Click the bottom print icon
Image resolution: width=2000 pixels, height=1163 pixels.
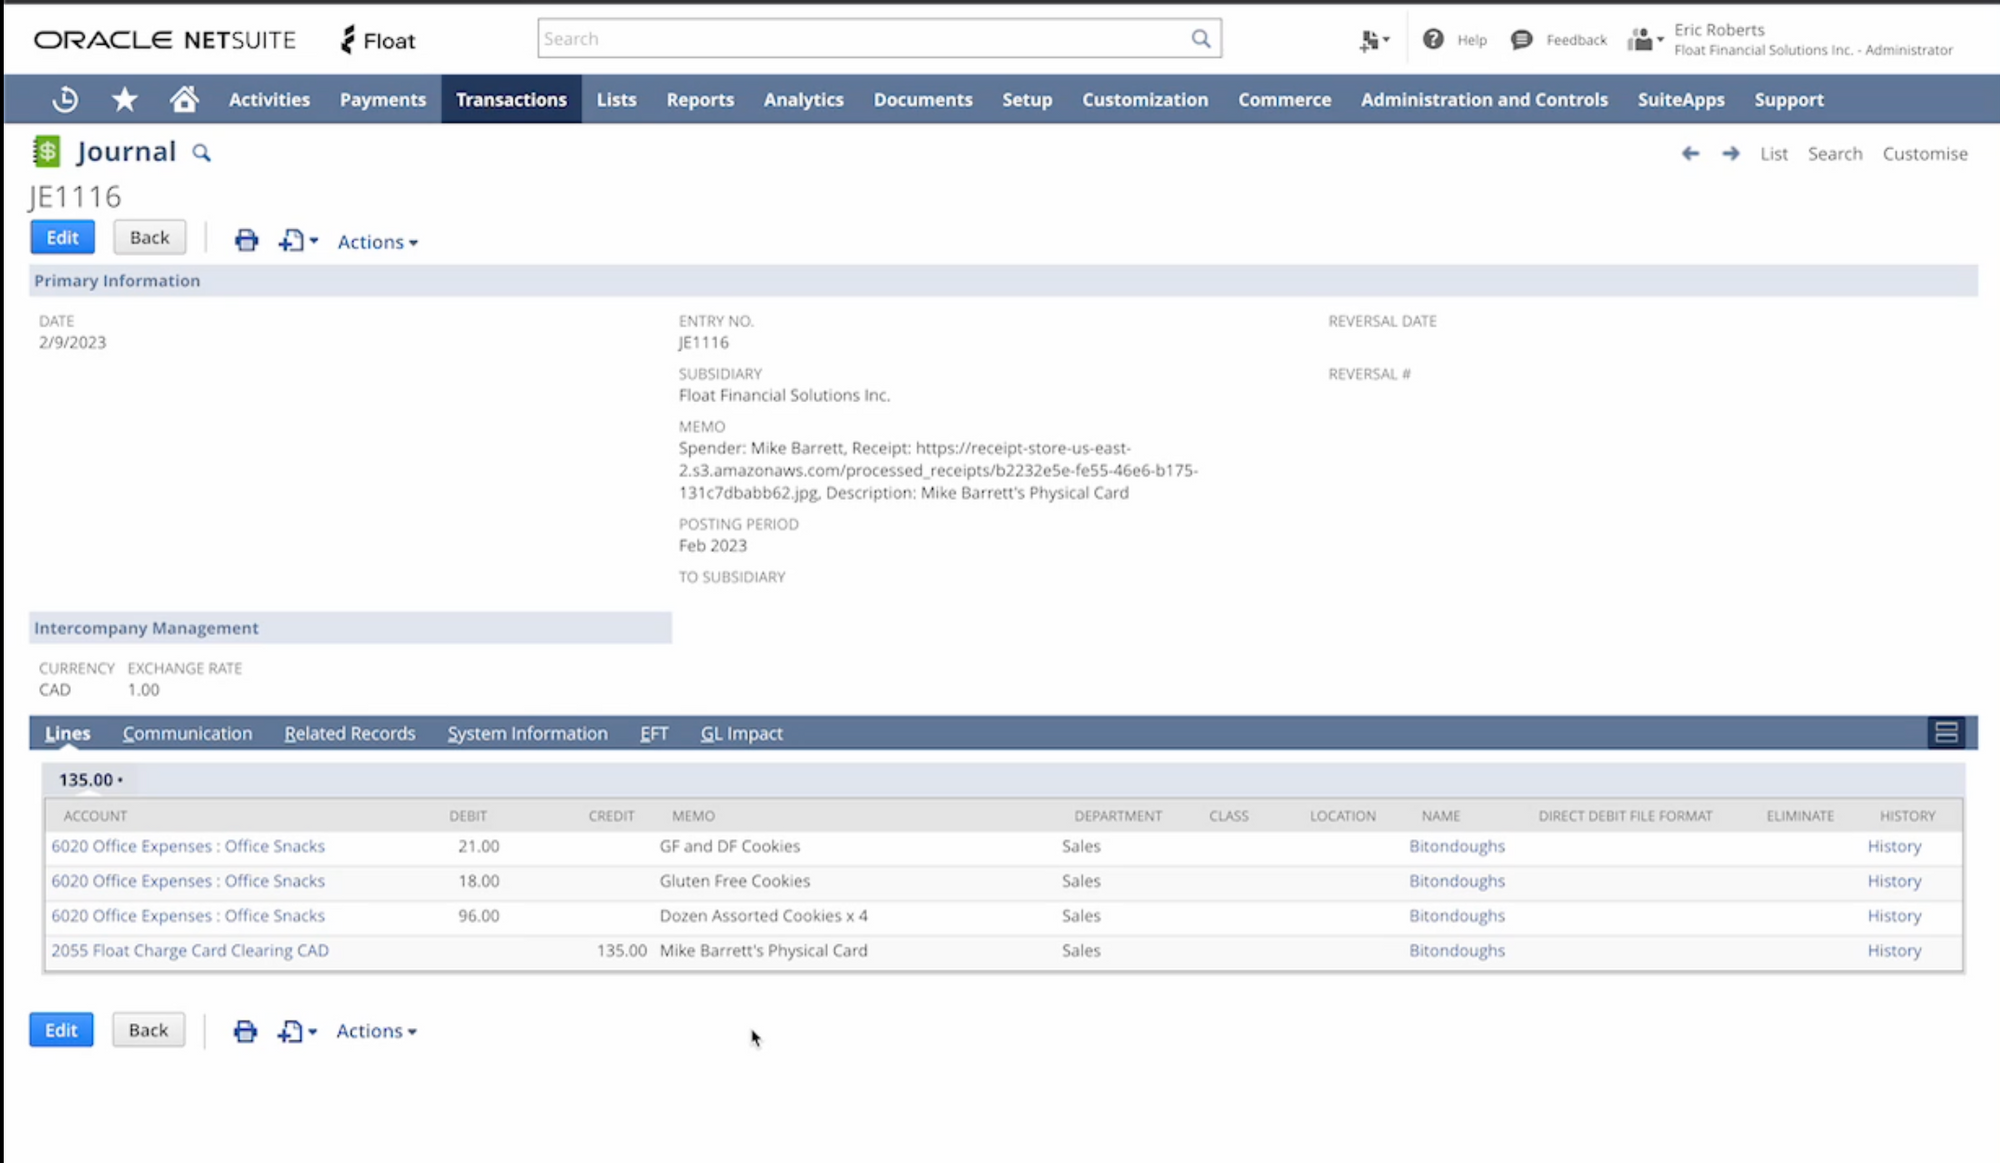pyautogui.click(x=245, y=1031)
